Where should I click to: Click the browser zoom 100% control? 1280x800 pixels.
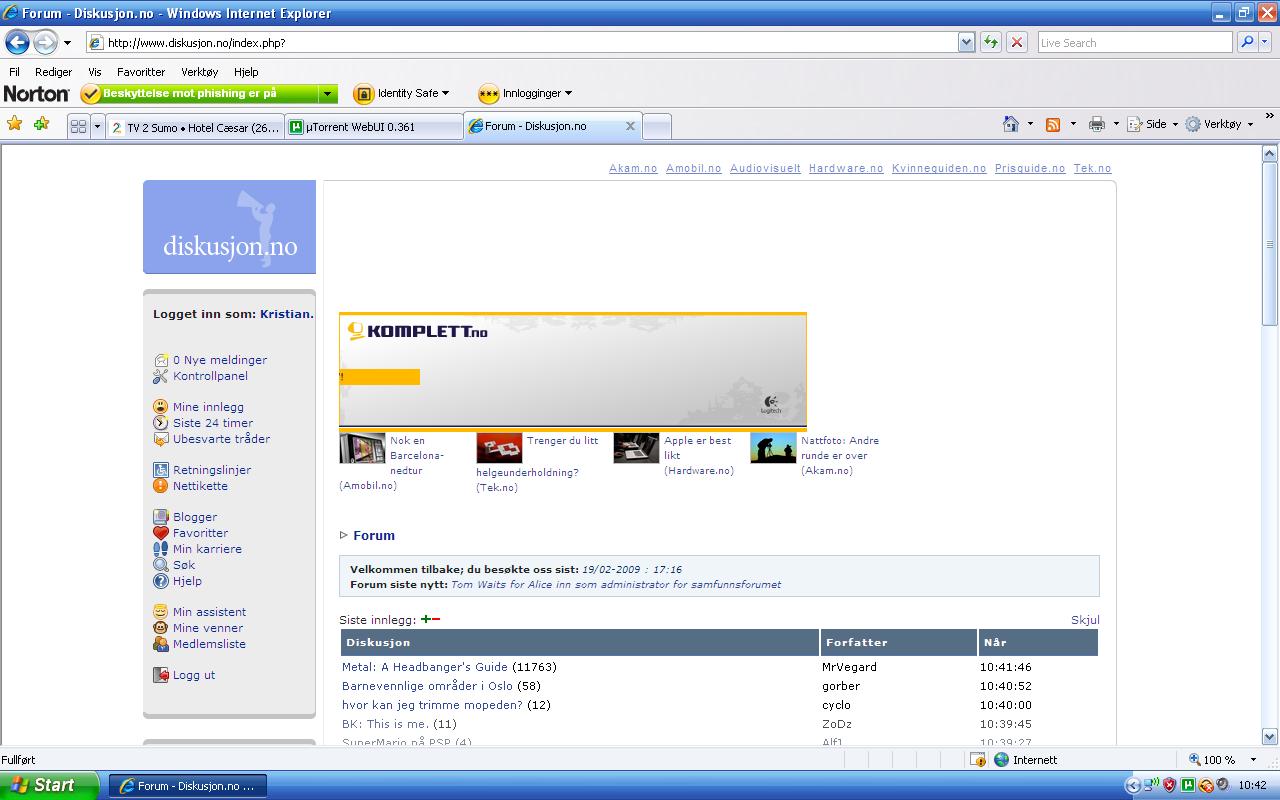point(1220,760)
